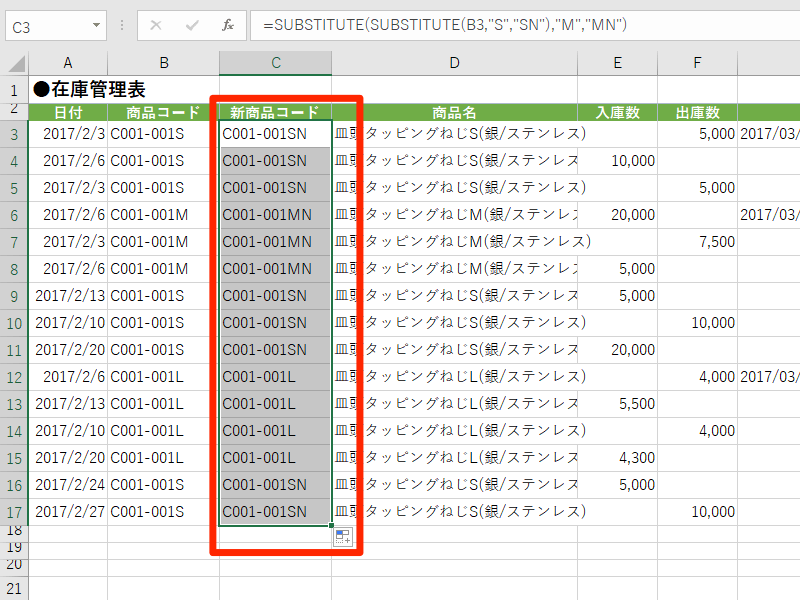The image size is (800, 600).
Task: Open the Auto Fill Options button
Action: (343, 537)
